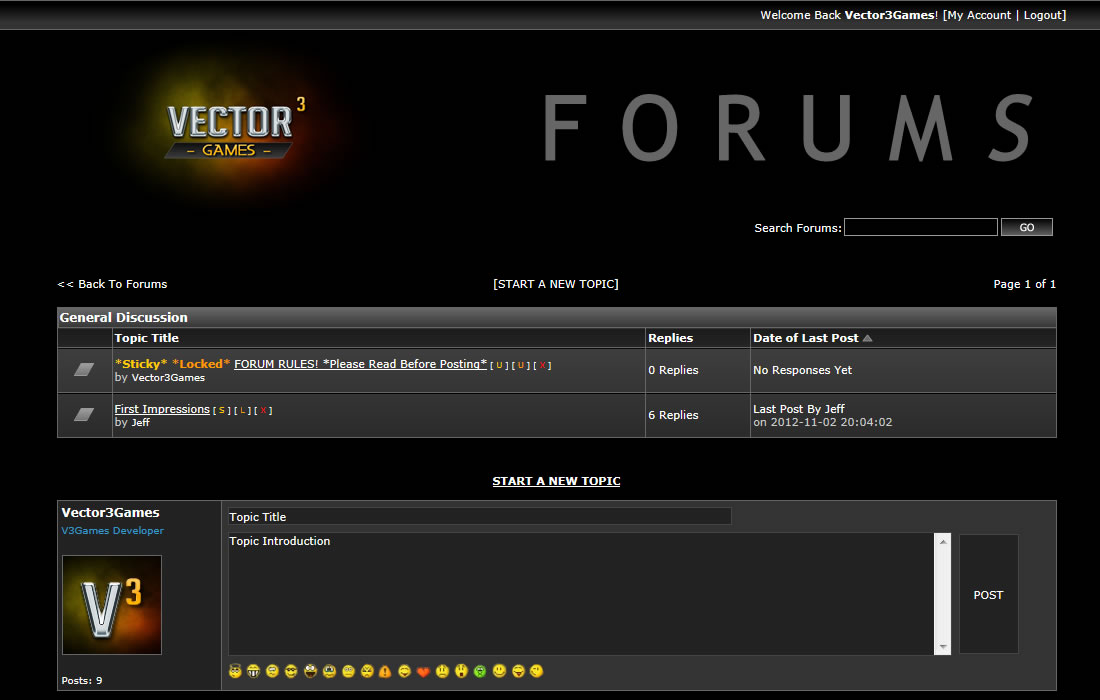The image size is (1100, 700).
Task: Go back via Back To Forums link
Action: point(112,284)
